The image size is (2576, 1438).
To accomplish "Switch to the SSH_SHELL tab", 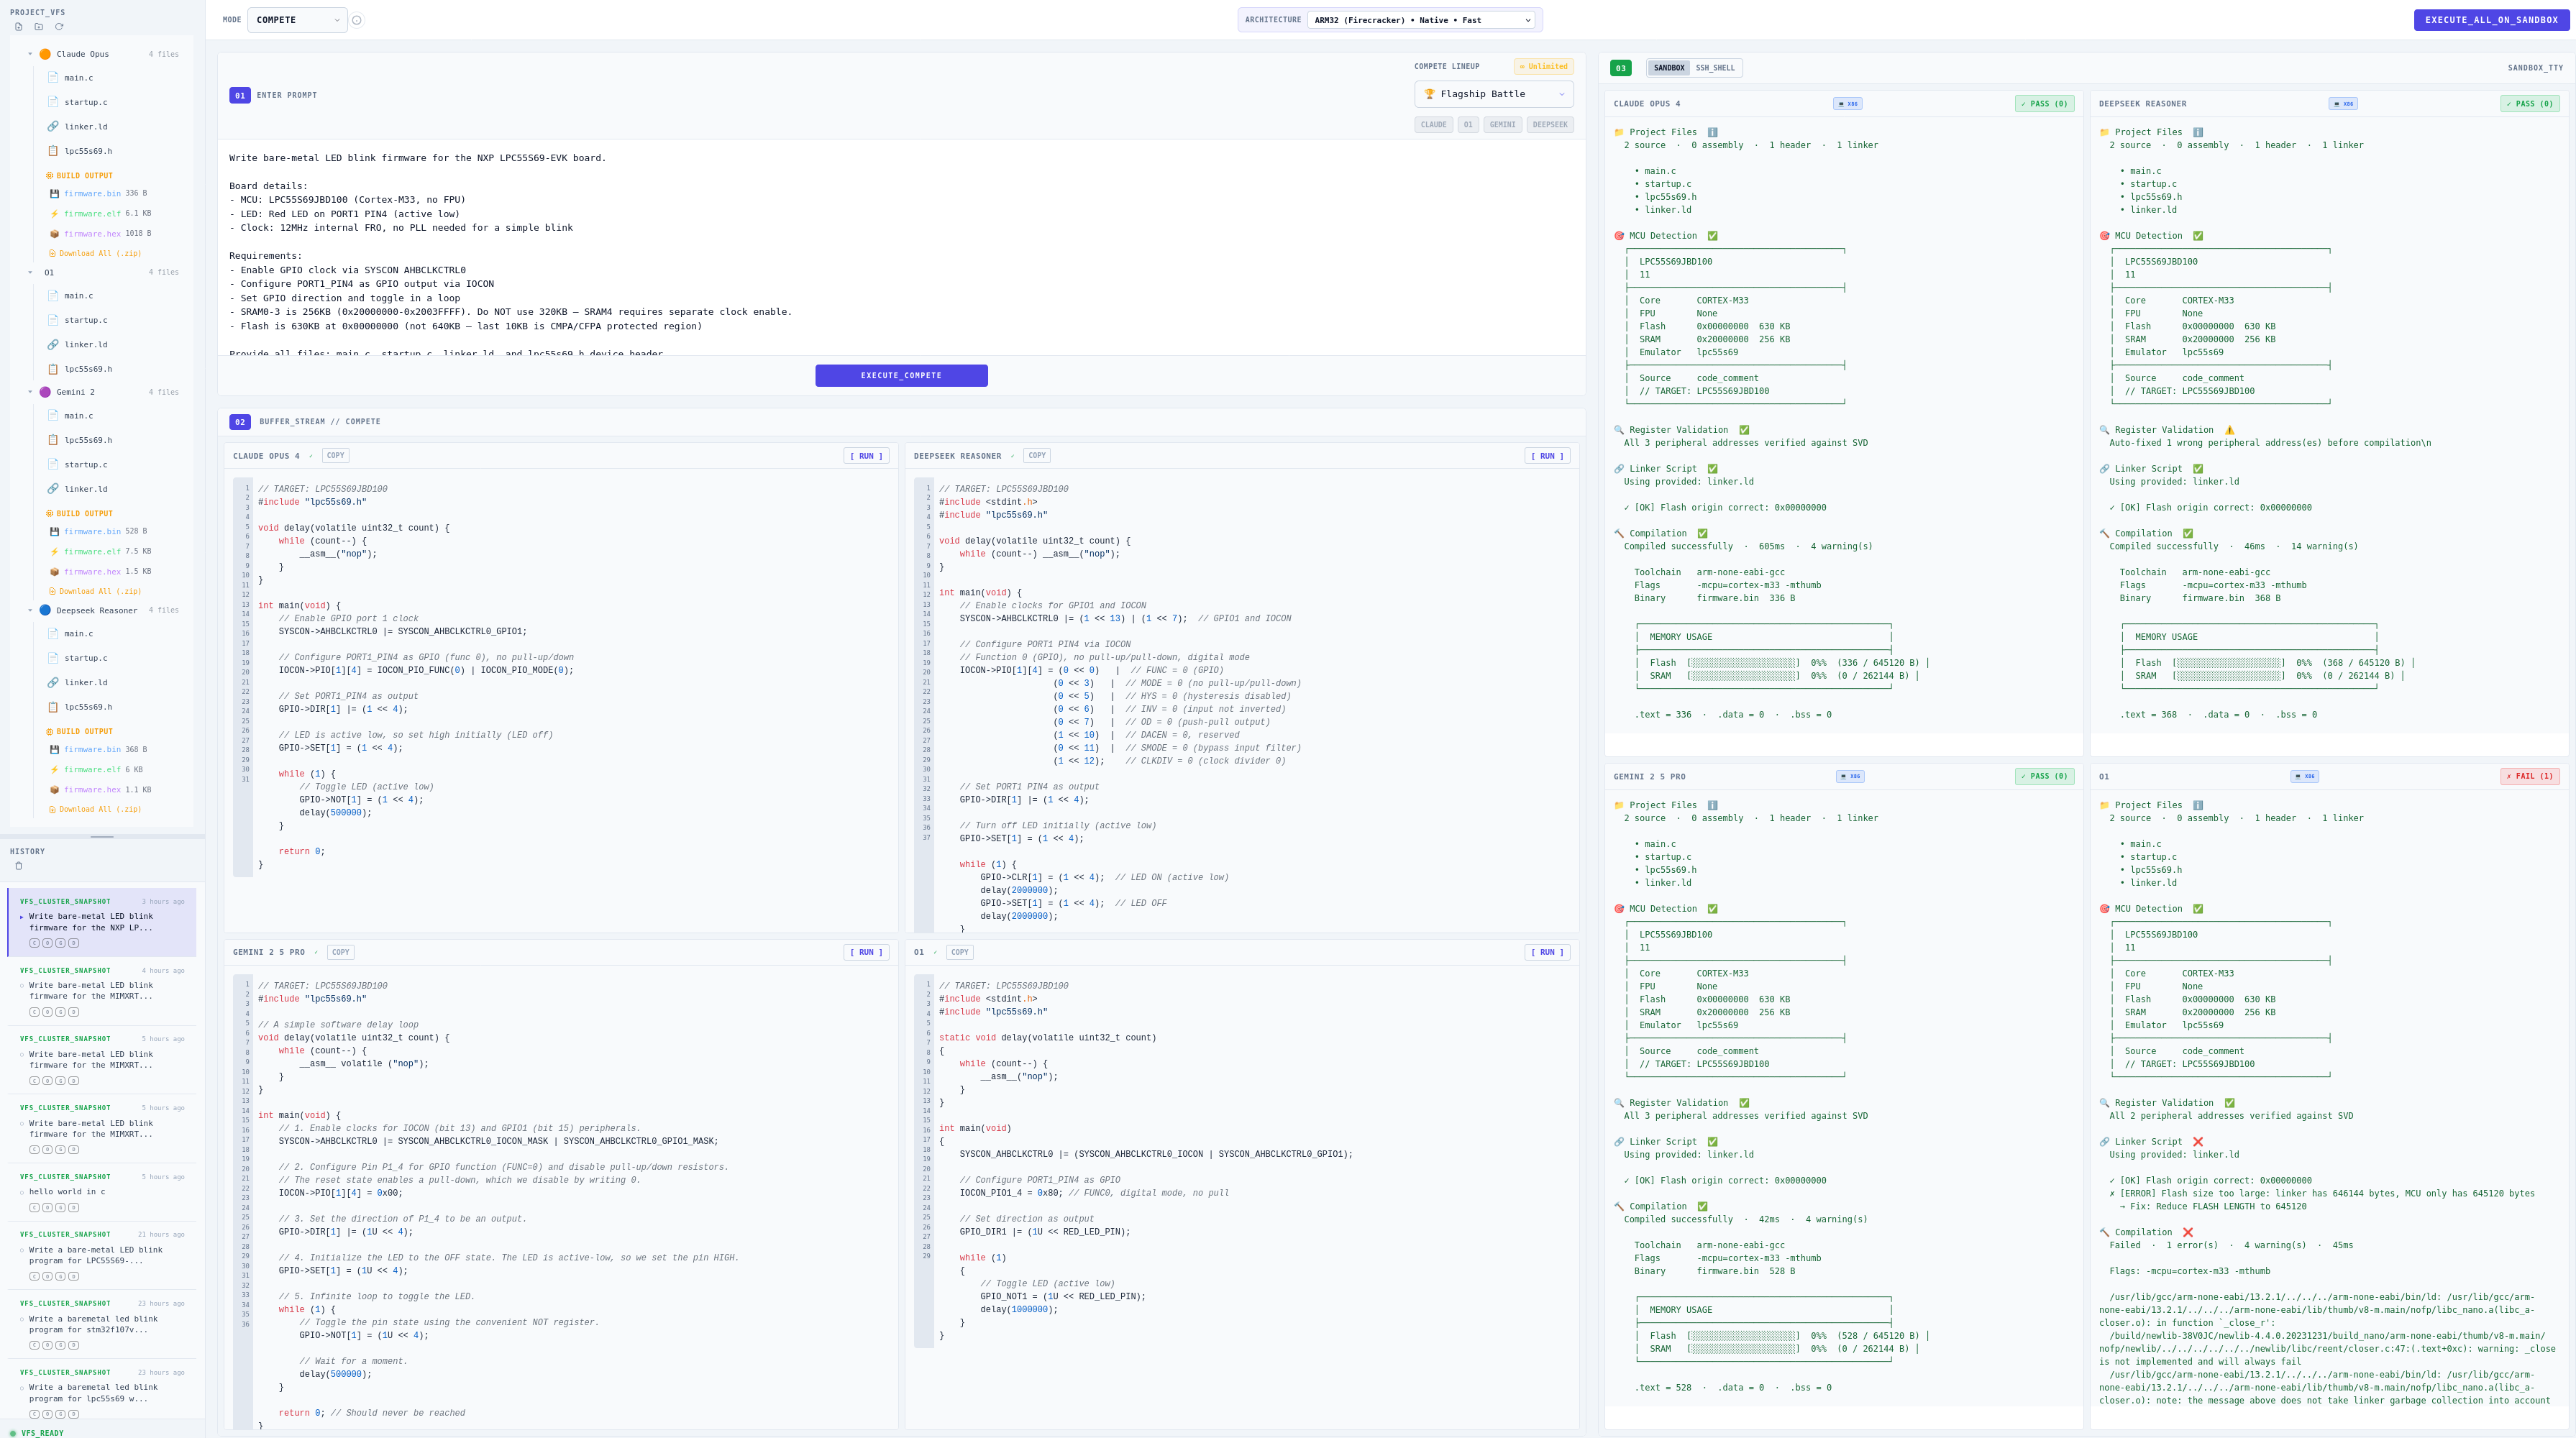I will (x=1715, y=68).
